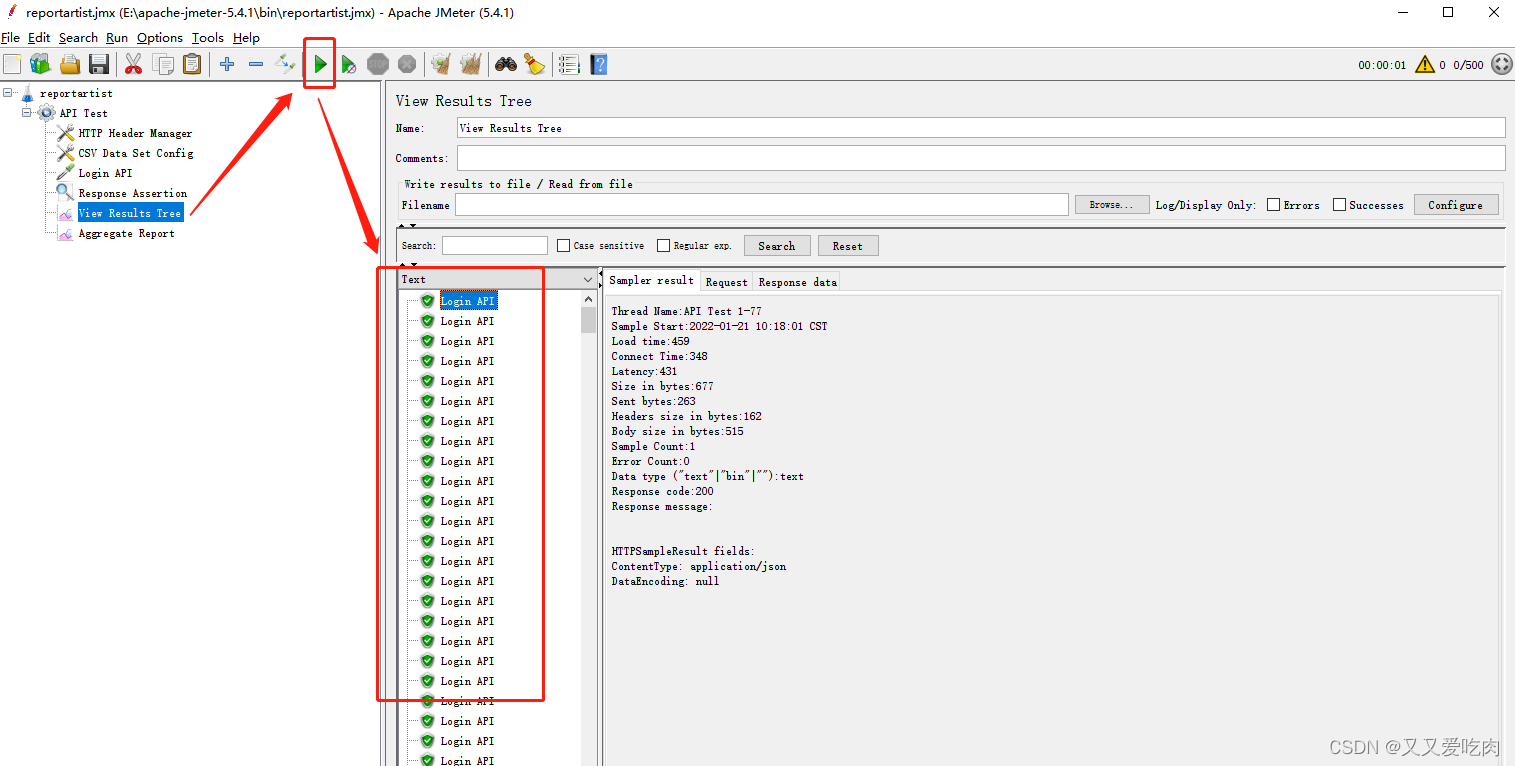
Task: Click the Open file folder icon
Action: coord(70,64)
